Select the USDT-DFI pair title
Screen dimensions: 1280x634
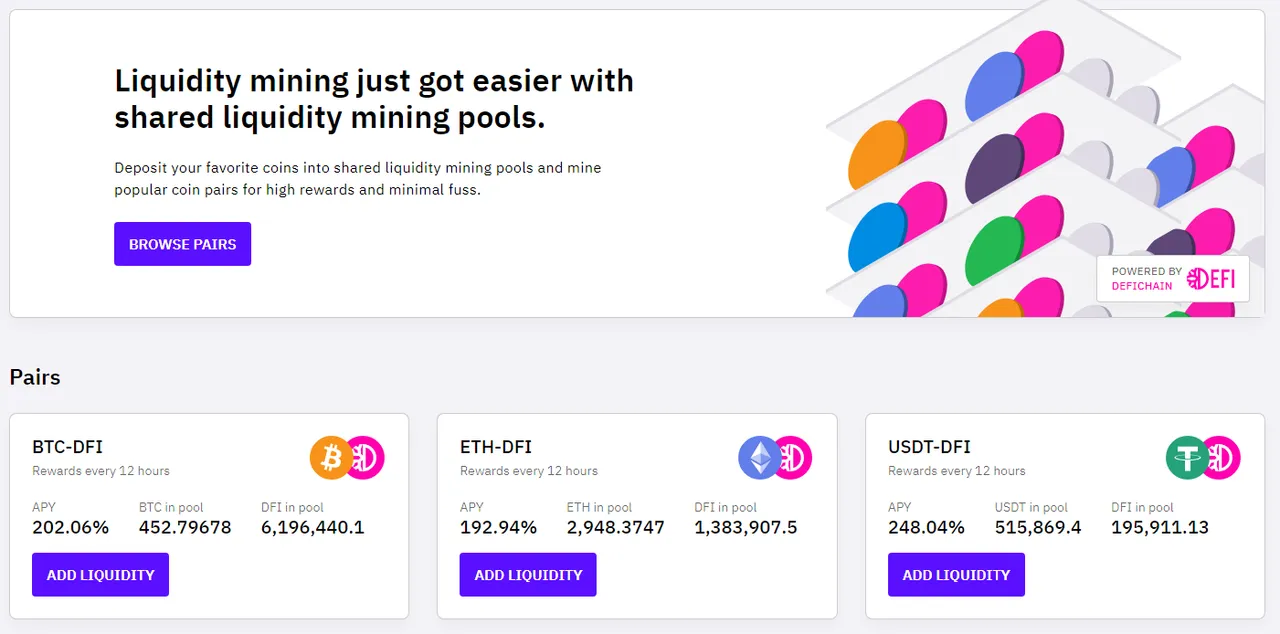point(929,447)
